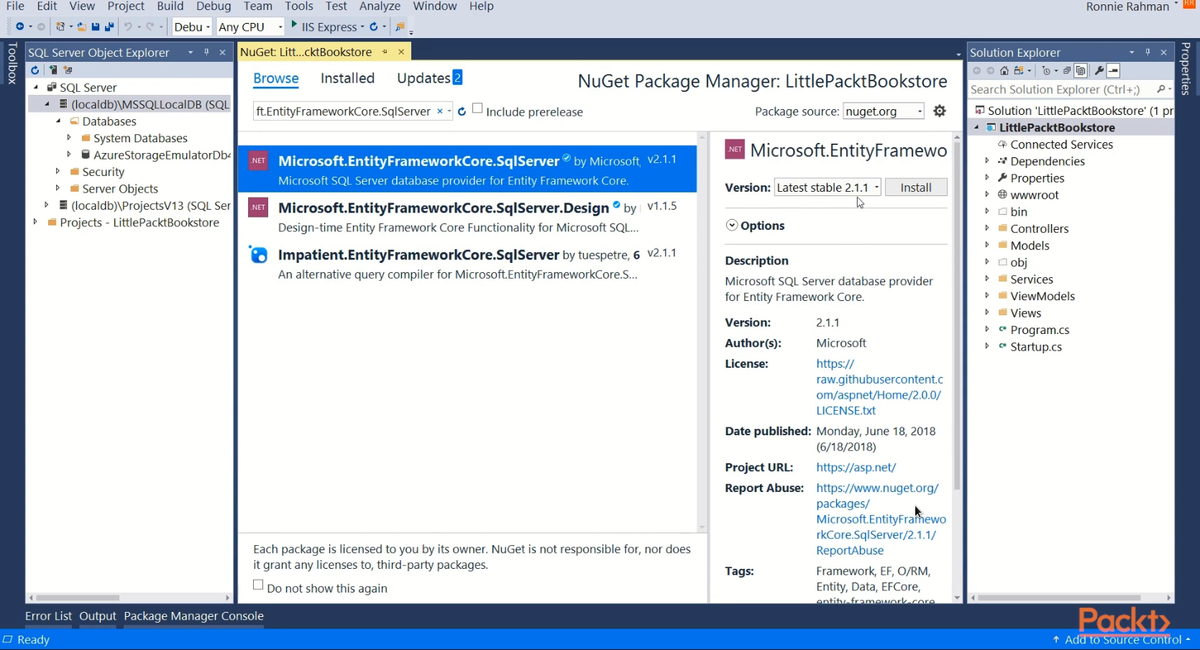Clear the NuGet search box text
Viewport: 1200px width, 650px height.
click(440, 111)
